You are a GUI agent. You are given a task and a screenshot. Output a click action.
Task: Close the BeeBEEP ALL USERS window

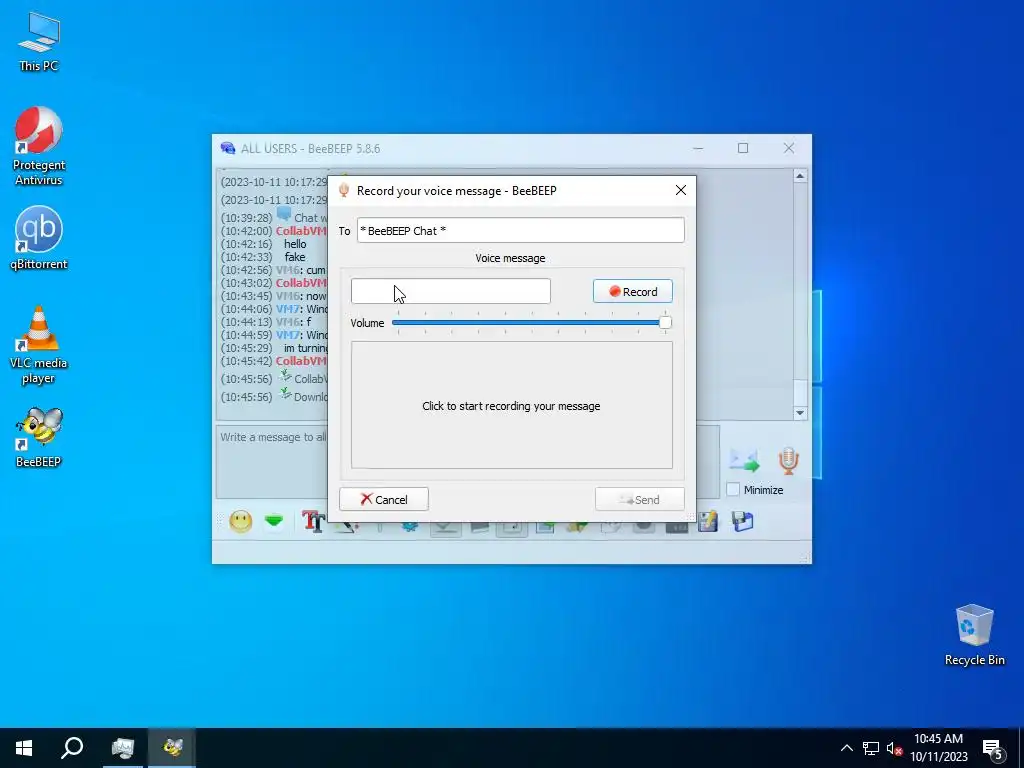click(x=789, y=148)
